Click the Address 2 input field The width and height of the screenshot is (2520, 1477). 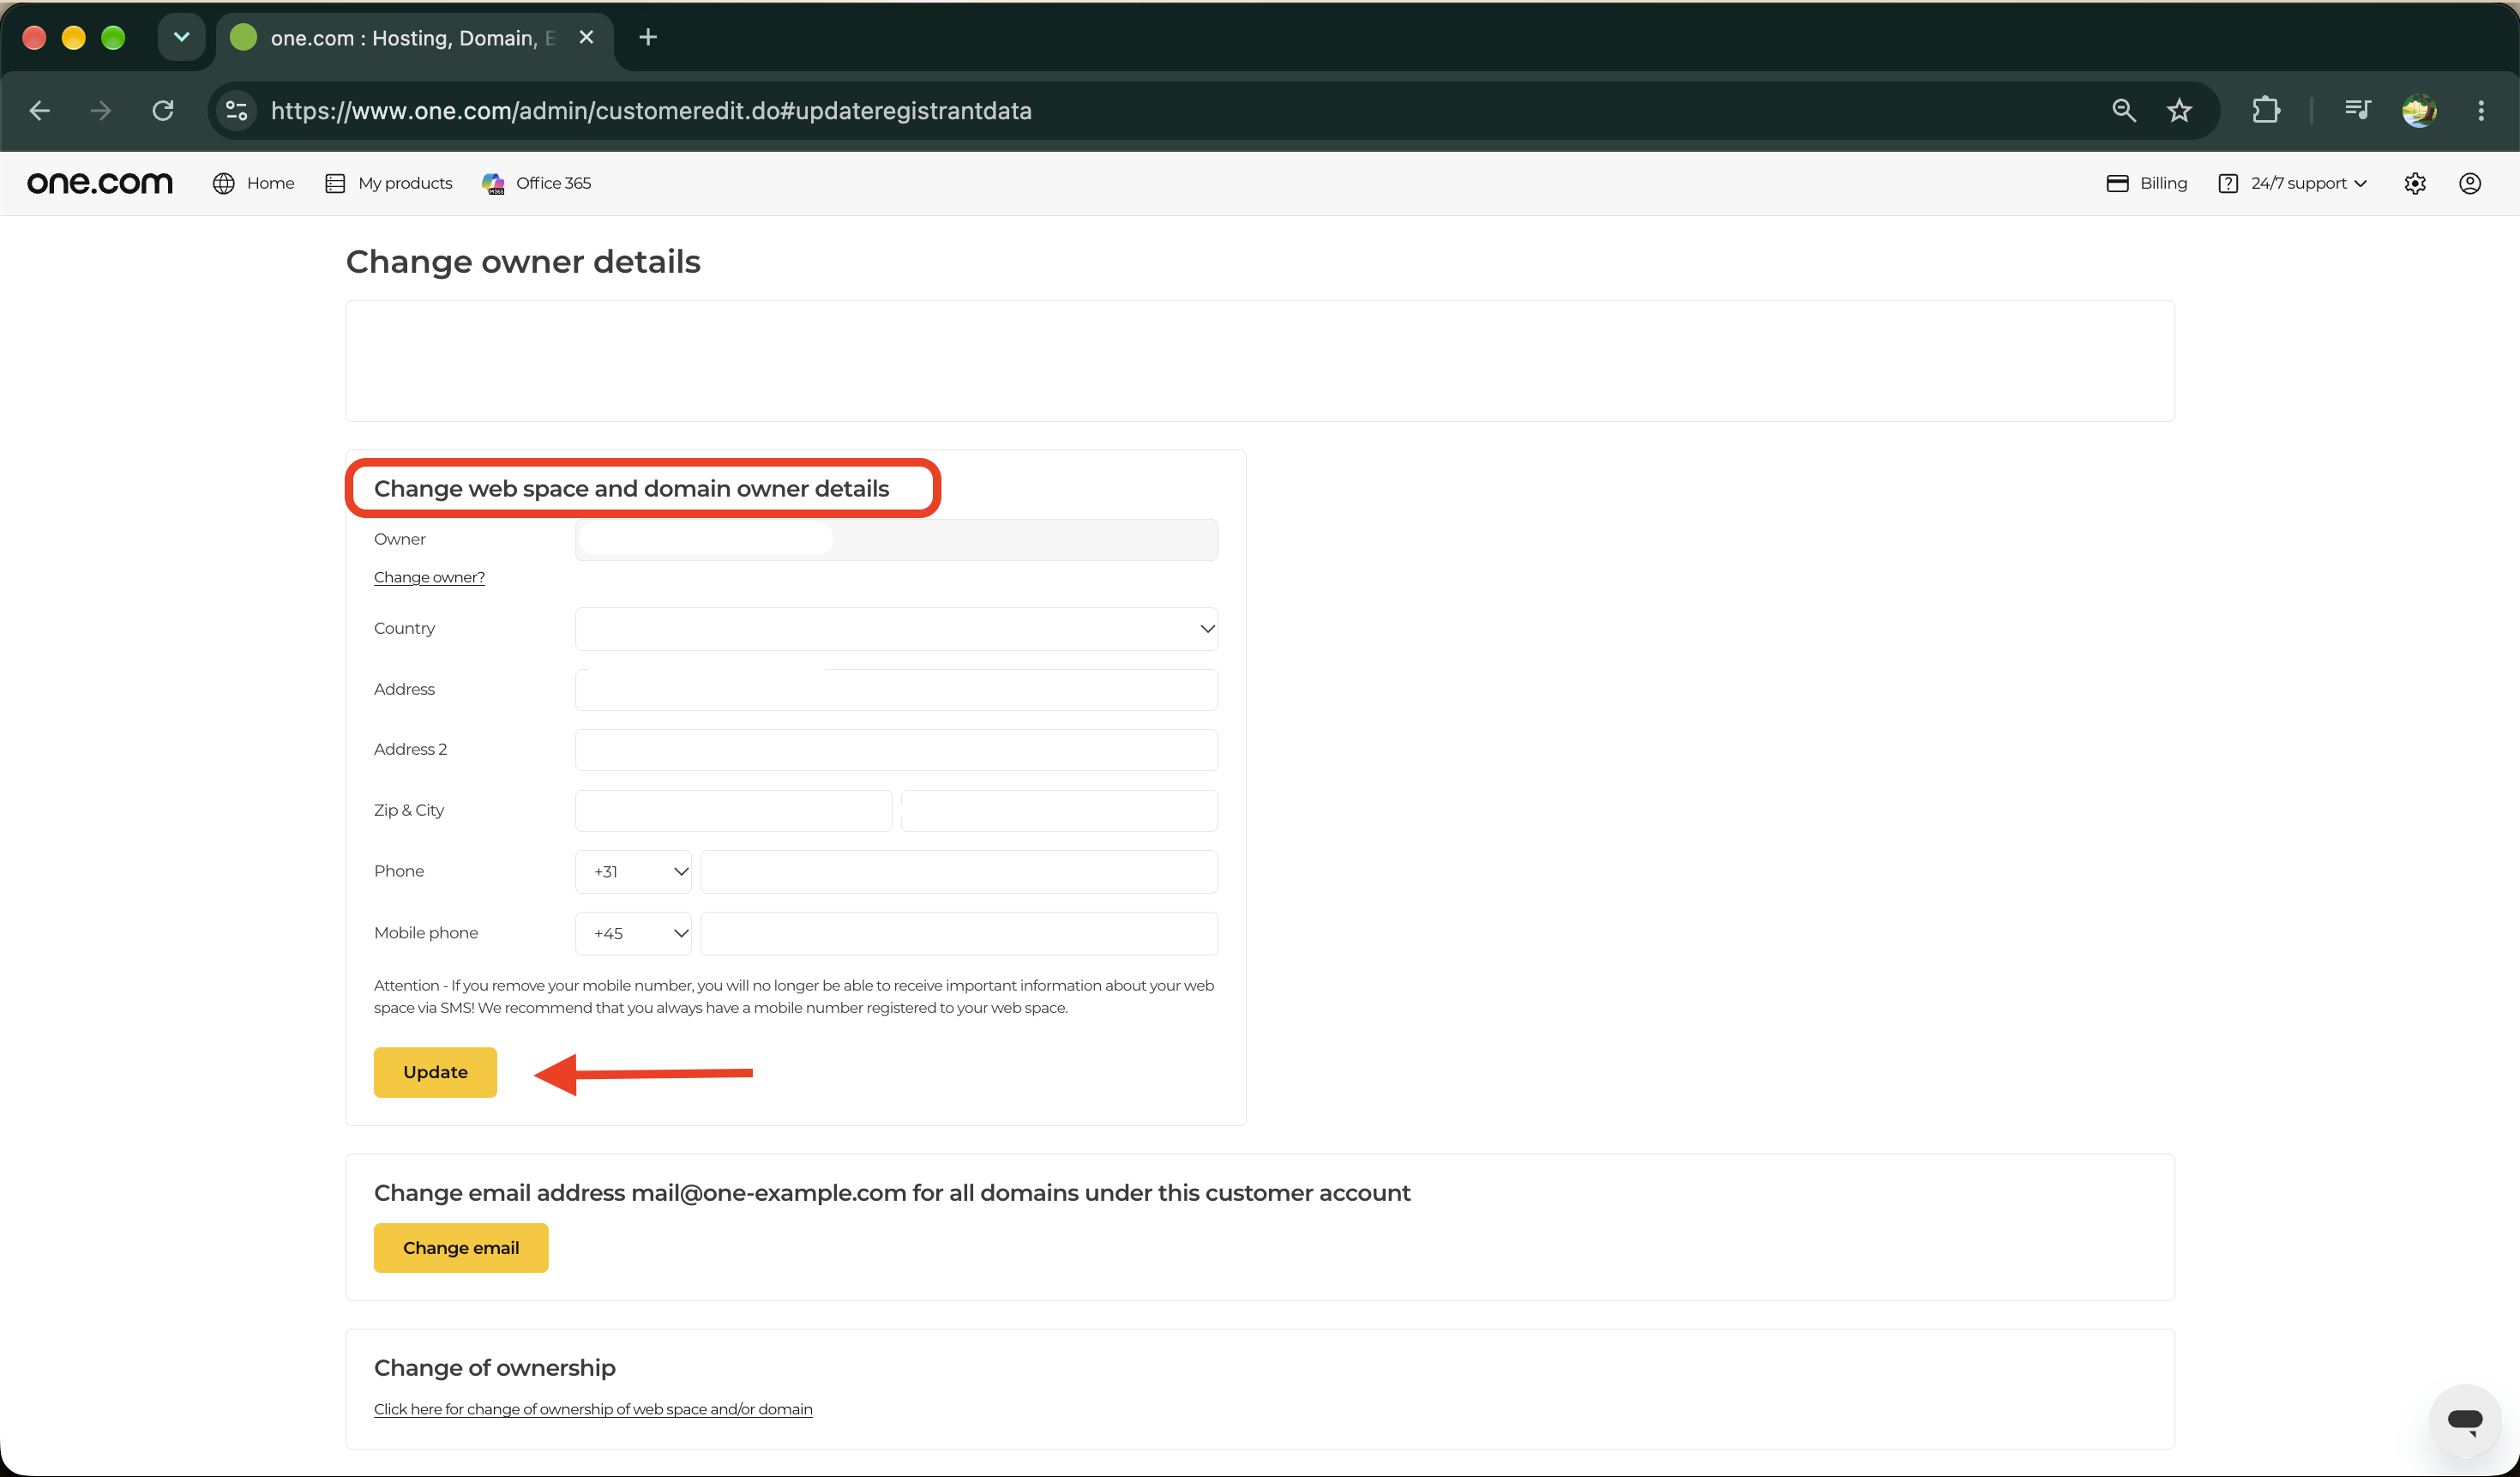pyautogui.click(x=896, y=750)
